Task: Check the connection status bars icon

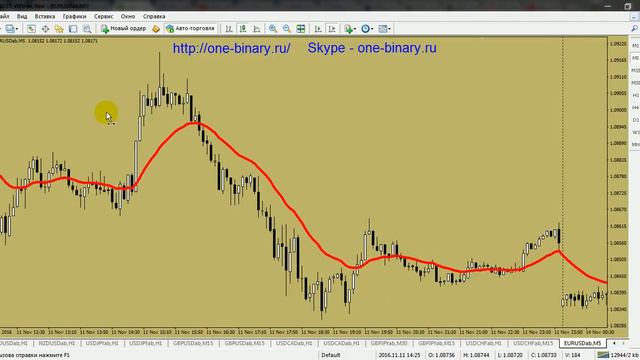Action: pyautogui.click(x=603, y=355)
